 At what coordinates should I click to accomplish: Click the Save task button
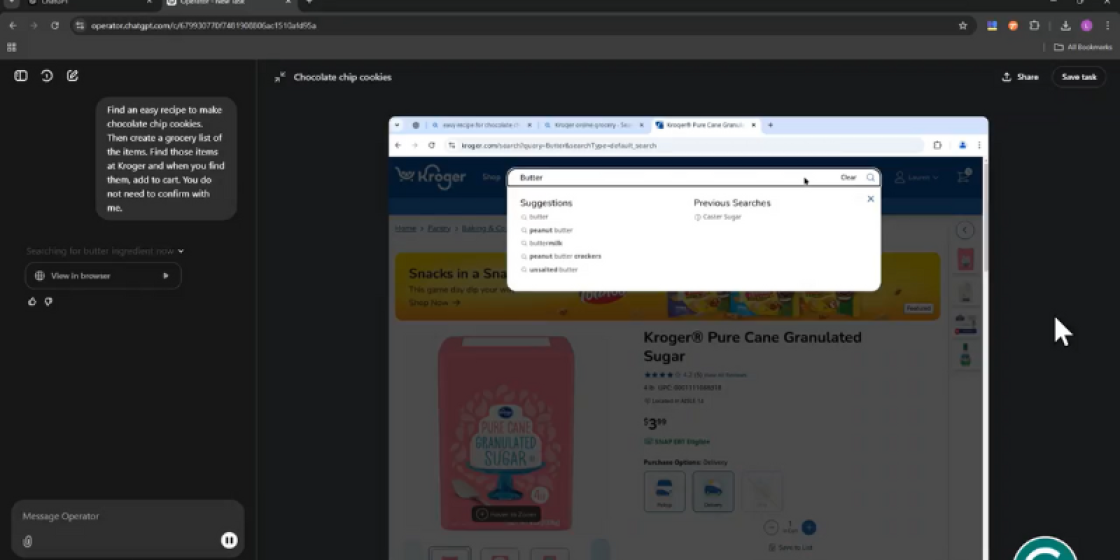(x=1079, y=77)
